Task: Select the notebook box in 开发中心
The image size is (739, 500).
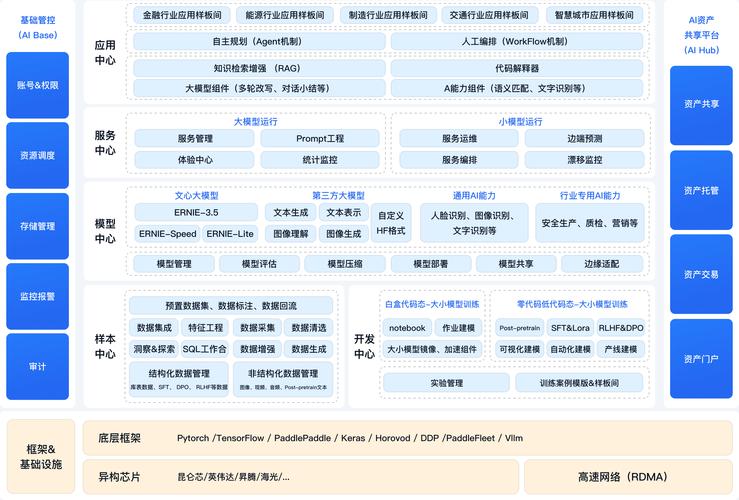Action: pos(407,328)
